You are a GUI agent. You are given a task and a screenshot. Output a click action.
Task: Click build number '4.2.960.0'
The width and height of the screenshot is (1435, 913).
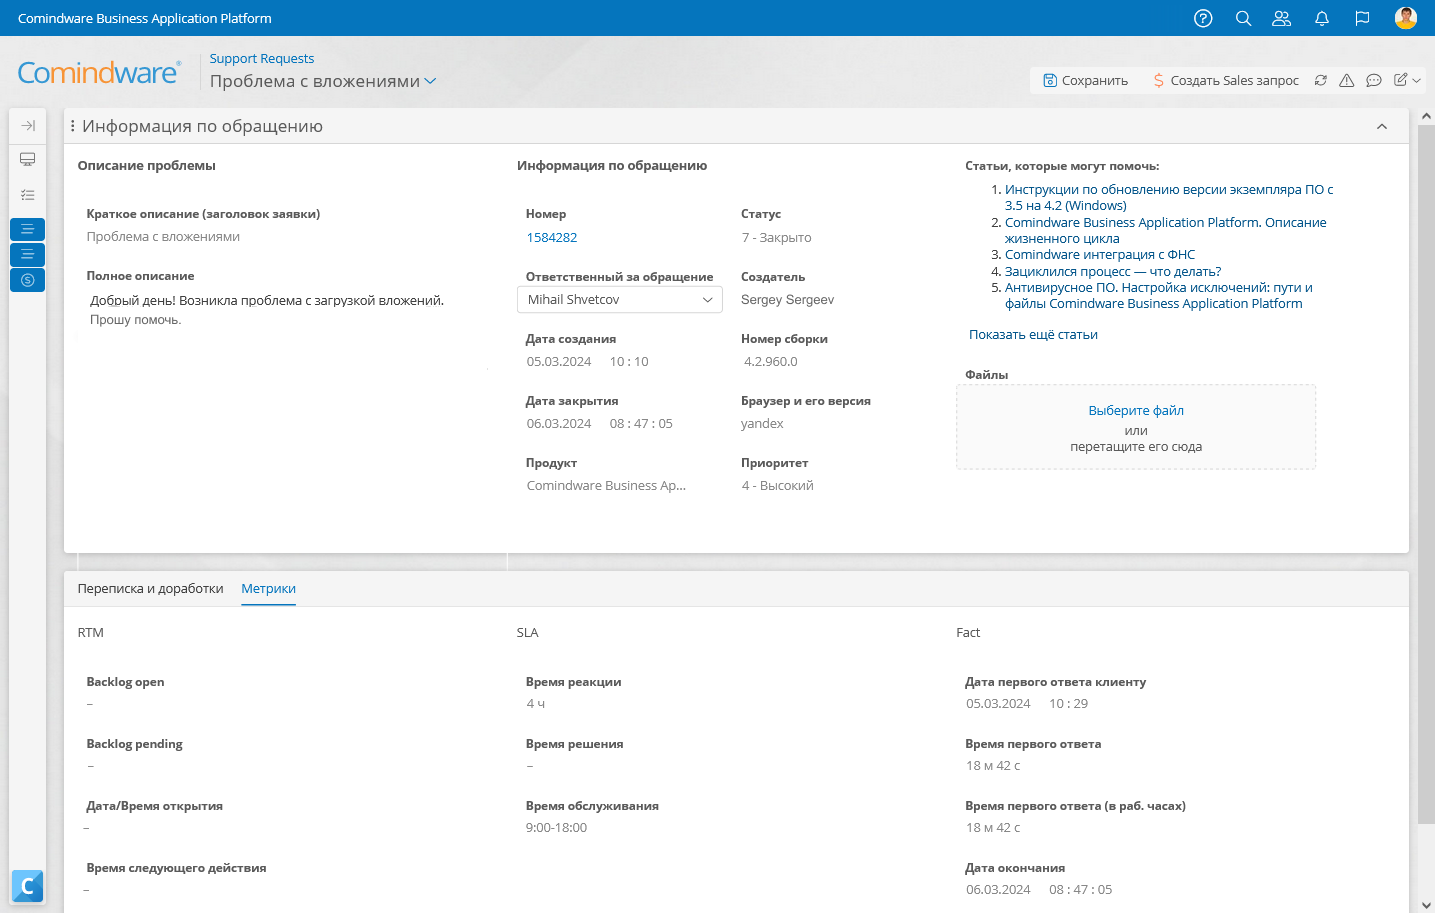tap(771, 362)
